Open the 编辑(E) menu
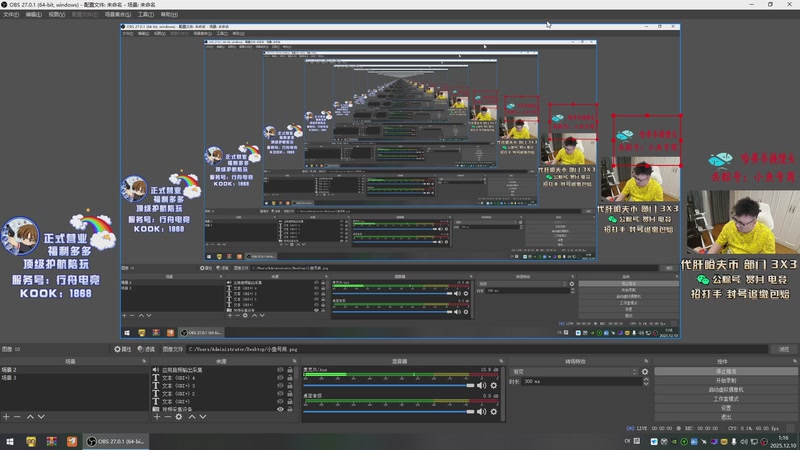The height and width of the screenshot is (450, 800). (x=34, y=14)
